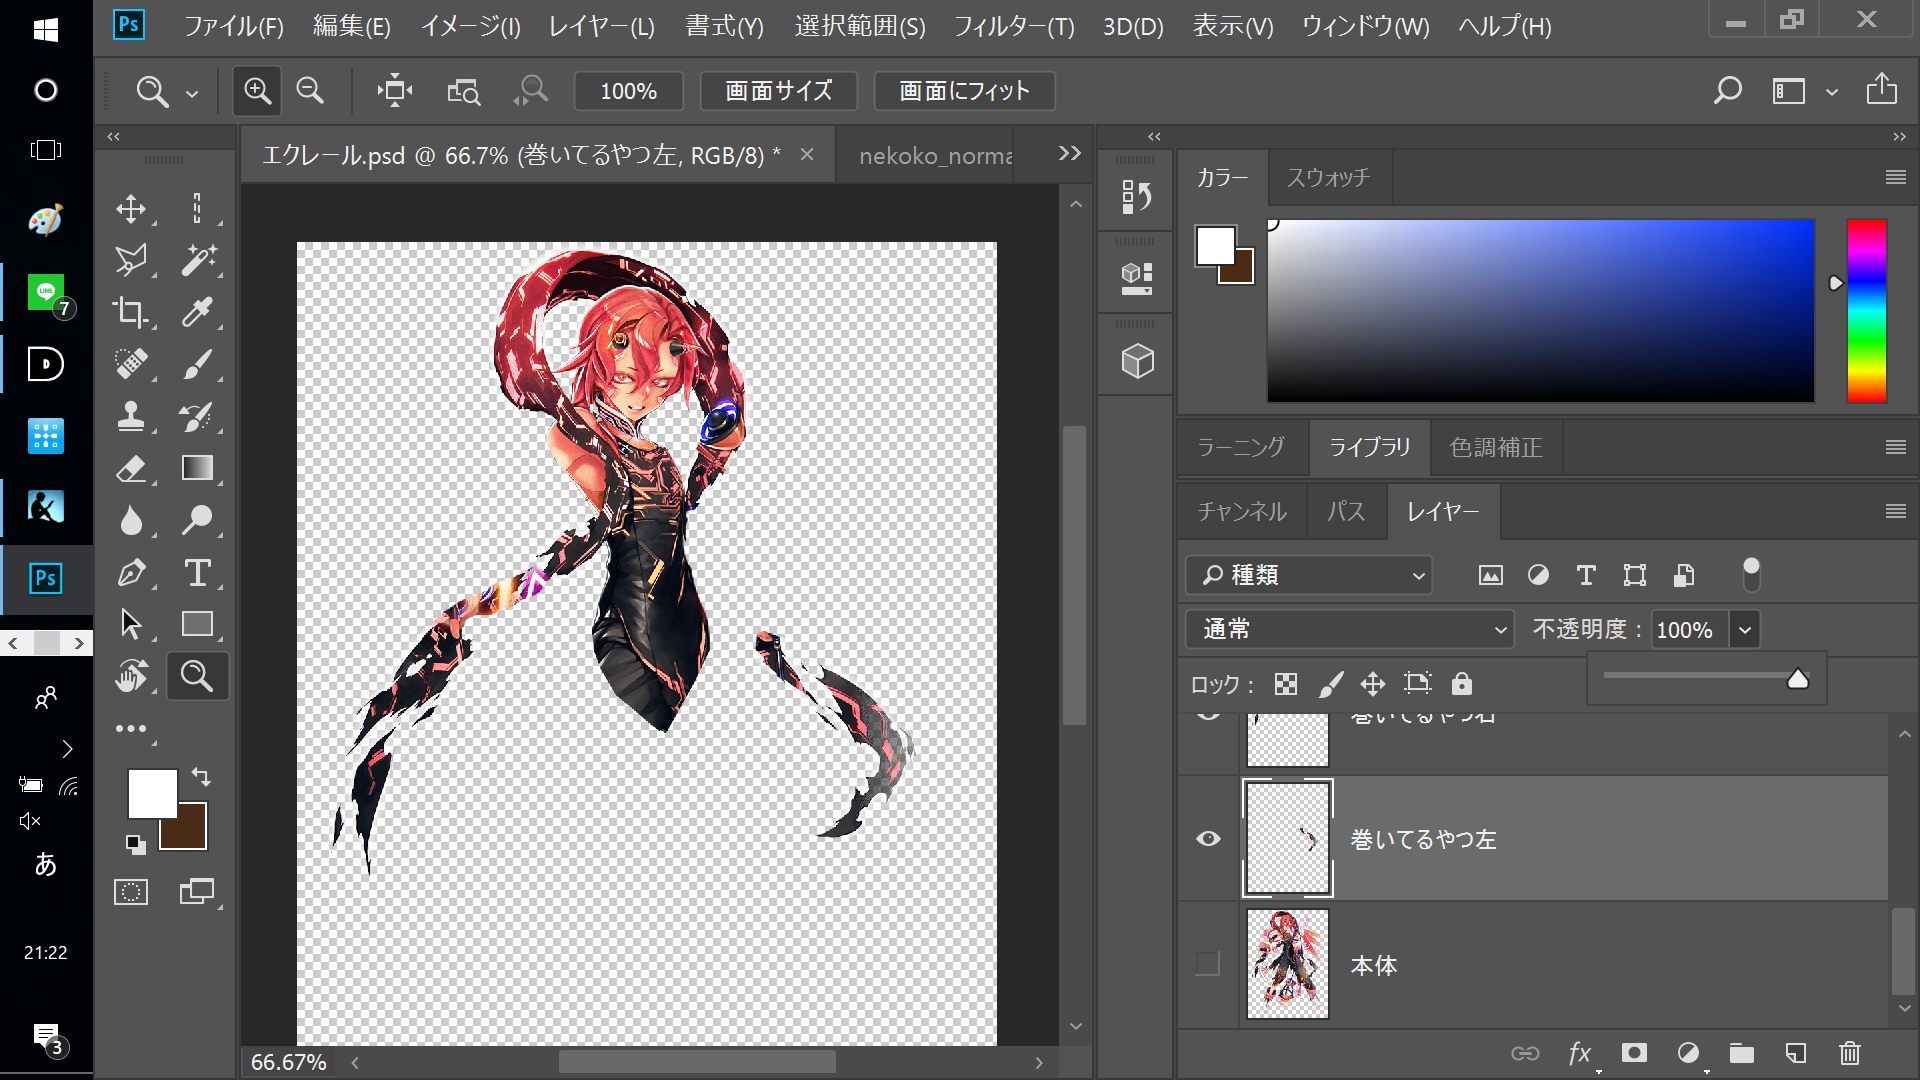
Task: Click the rainbow hue slider strip
Action: click(x=1866, y=310)
